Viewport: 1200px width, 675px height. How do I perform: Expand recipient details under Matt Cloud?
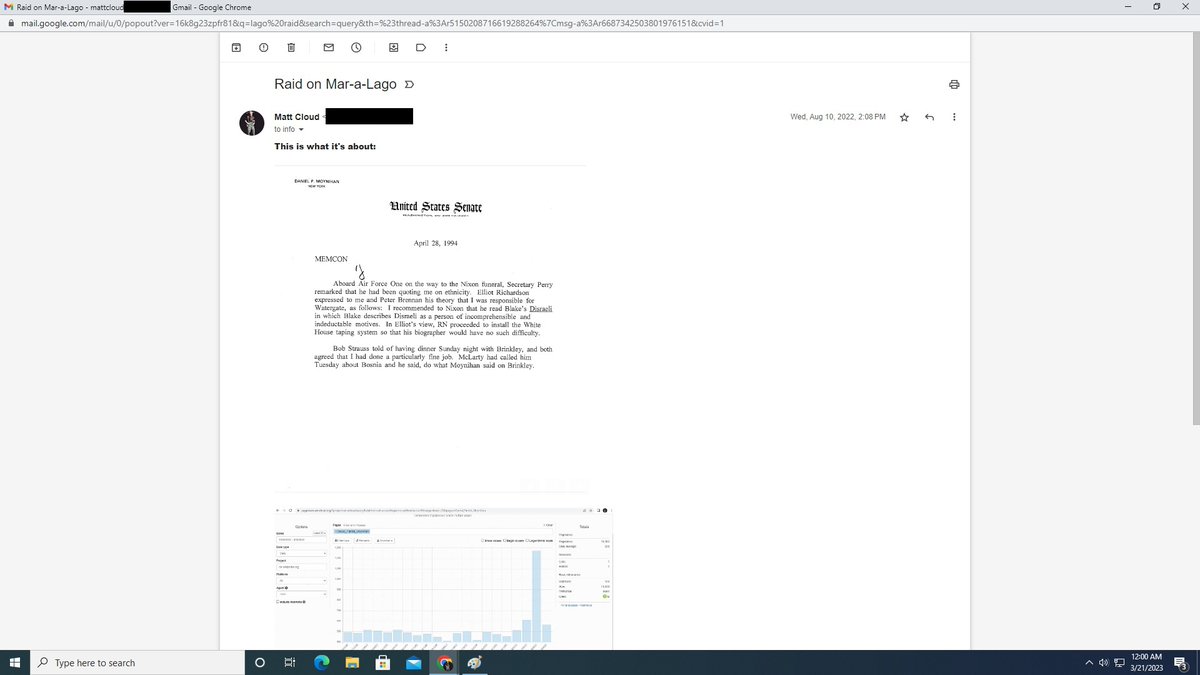click(x=299, y=129)
